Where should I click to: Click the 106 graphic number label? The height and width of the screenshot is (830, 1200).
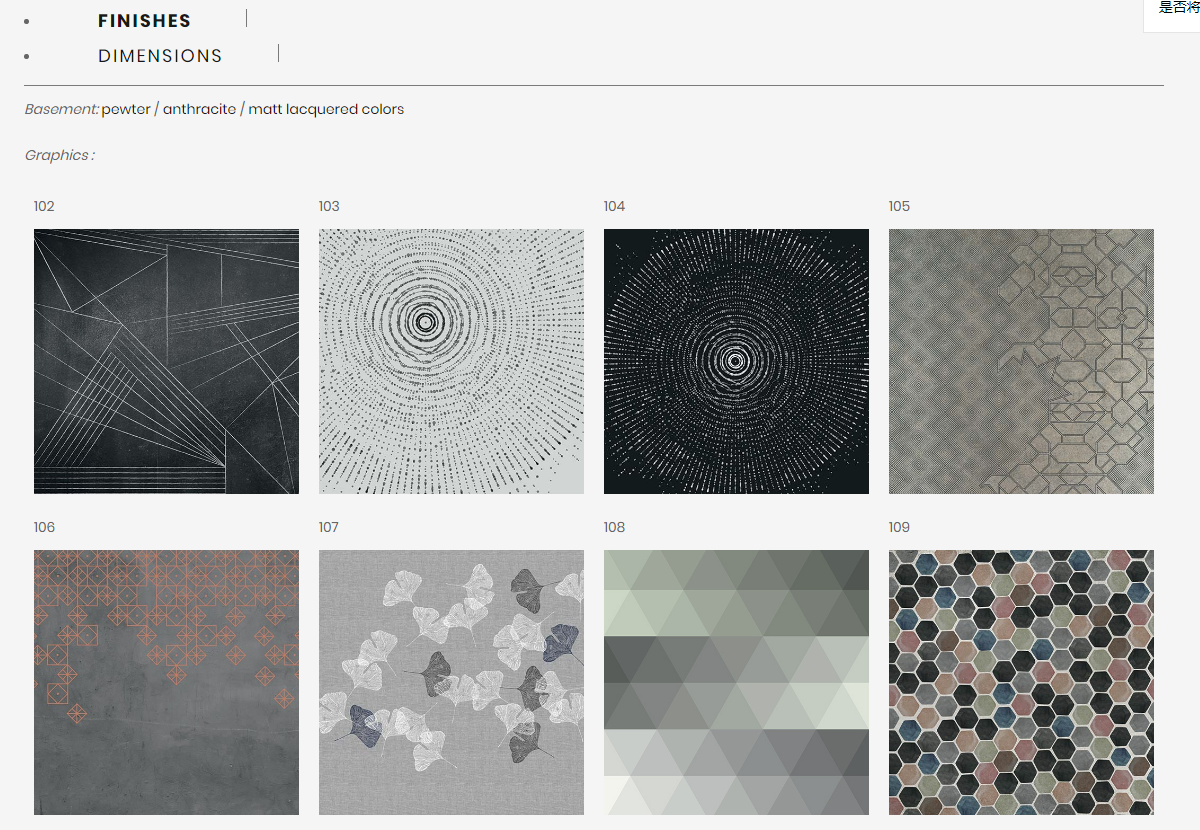(x=44, y=527)
